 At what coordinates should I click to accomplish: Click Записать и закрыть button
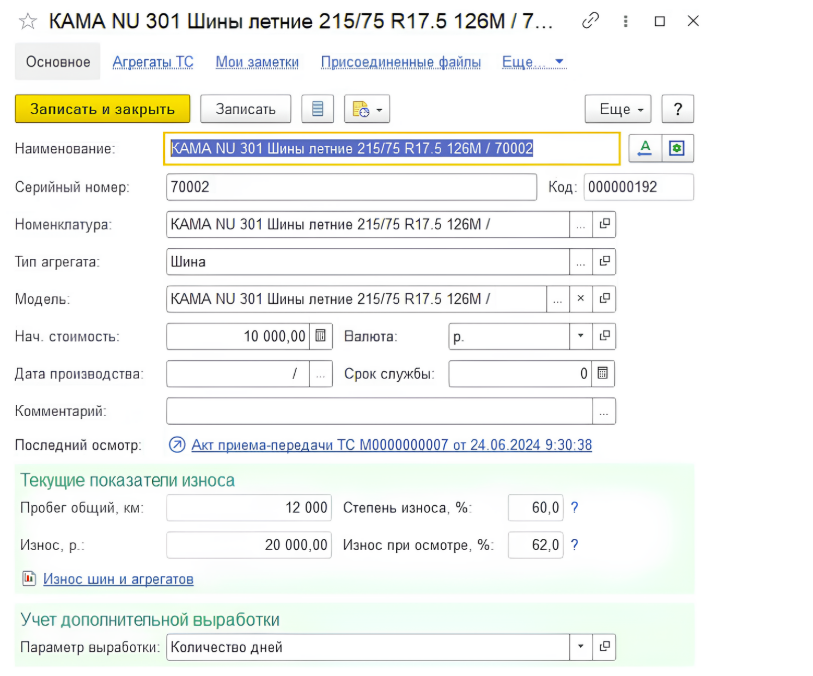(x=102, y=109)
